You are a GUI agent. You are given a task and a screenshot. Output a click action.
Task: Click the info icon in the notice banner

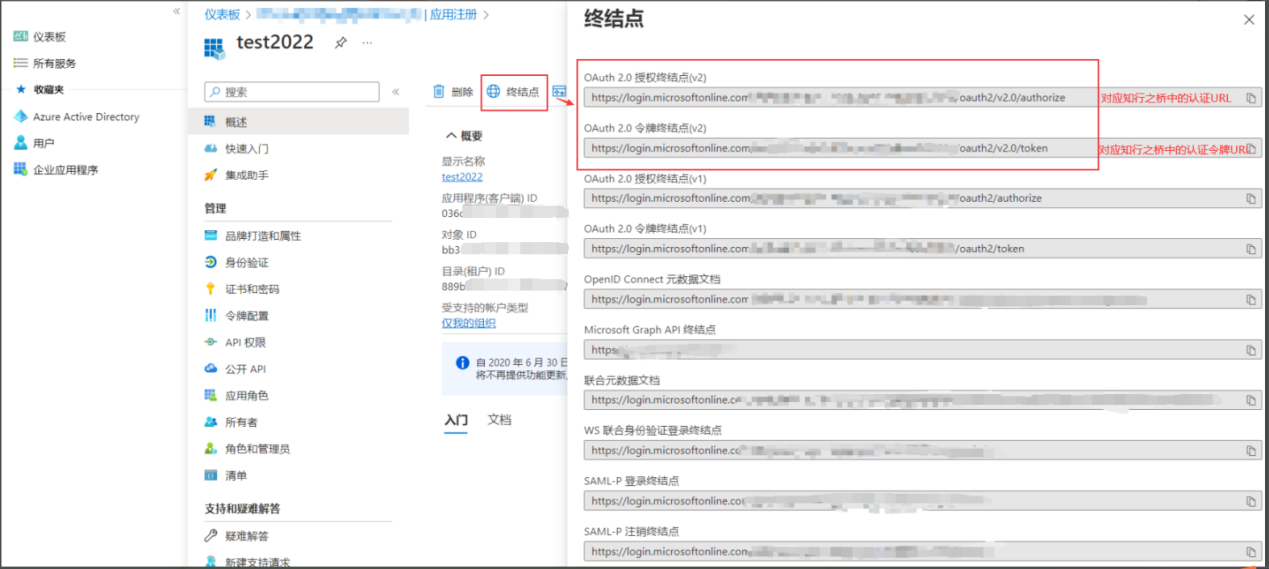click(x=462, y=364)
